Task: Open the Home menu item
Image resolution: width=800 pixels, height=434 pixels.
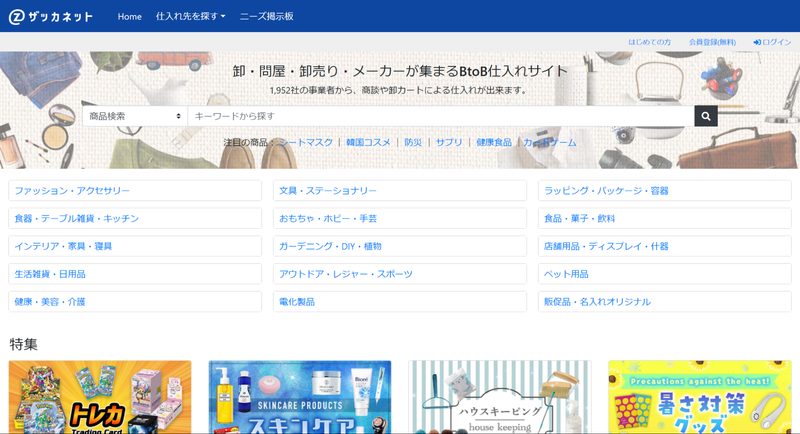Action: (x=130, y=16)
